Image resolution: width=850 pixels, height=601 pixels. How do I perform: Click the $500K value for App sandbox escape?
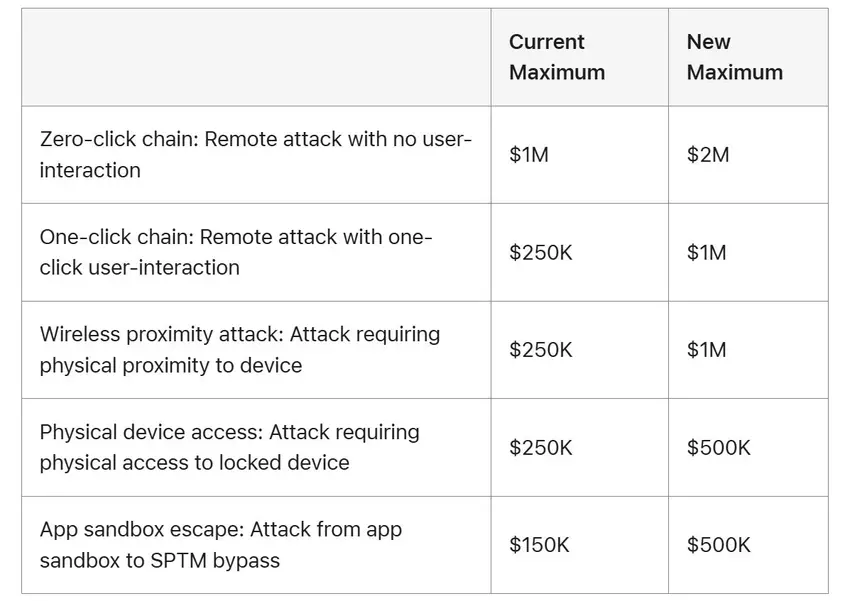click(718, 545)
